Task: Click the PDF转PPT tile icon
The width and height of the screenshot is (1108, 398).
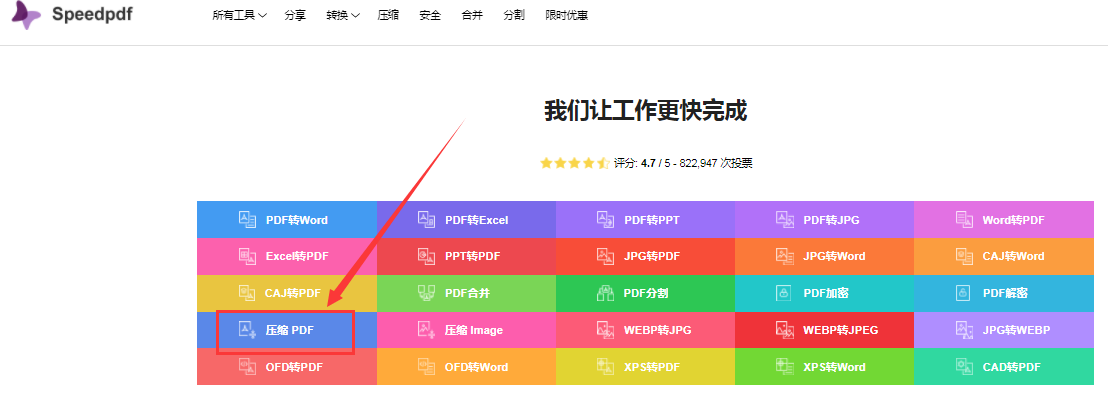Action: [606, 219]
